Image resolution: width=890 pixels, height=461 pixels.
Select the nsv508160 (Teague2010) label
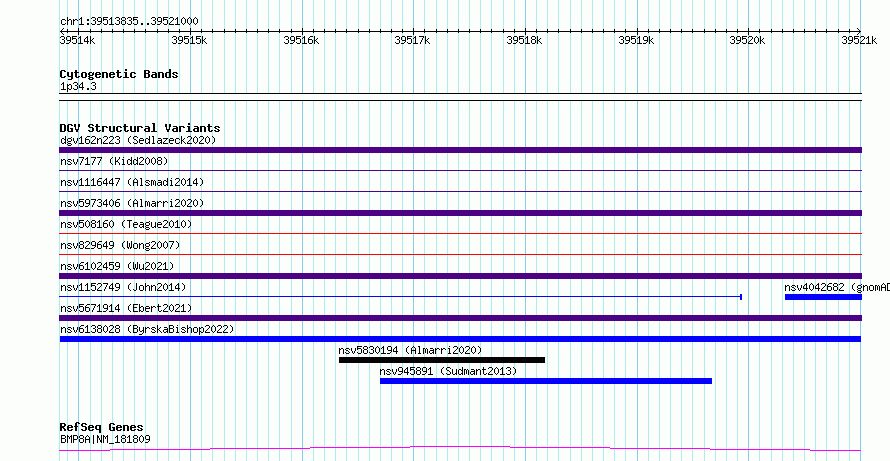coord(126,224)
